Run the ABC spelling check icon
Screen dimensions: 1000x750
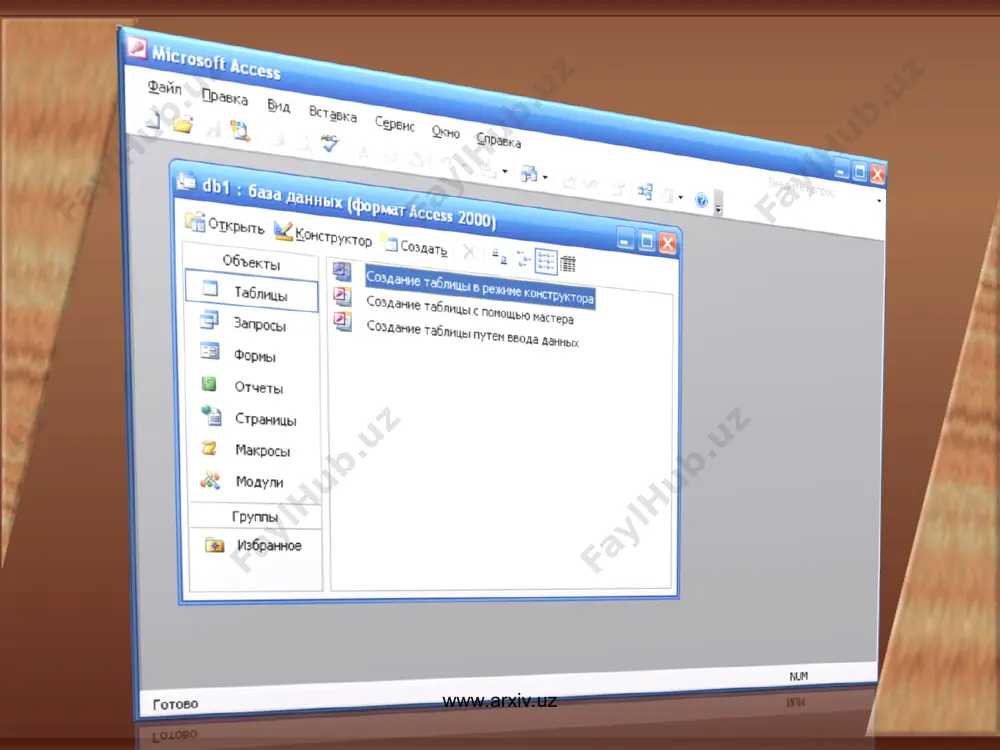click(329, 143)
